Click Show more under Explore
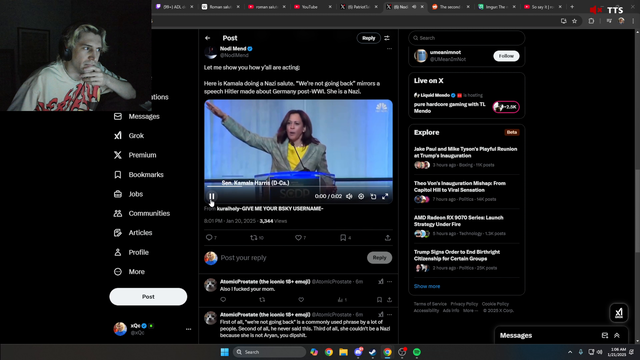This screenshot has height=360, width=640. tap(427, 286)
